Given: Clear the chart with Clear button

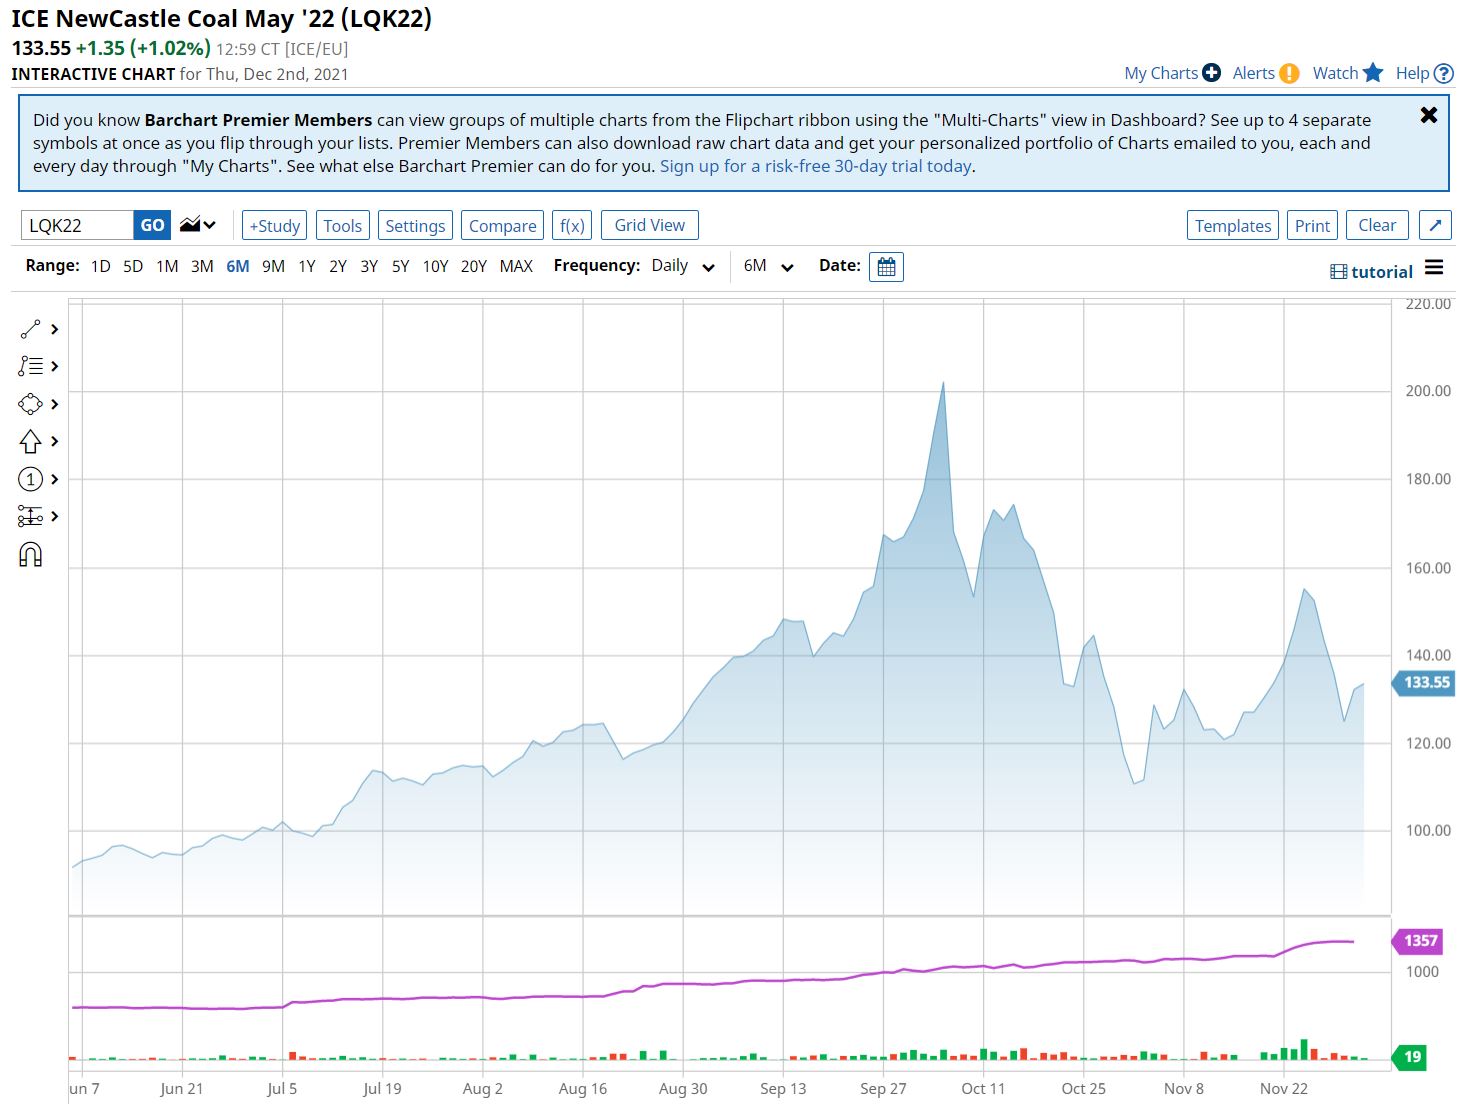Looking at the screenshot, I should point(1377,225).
